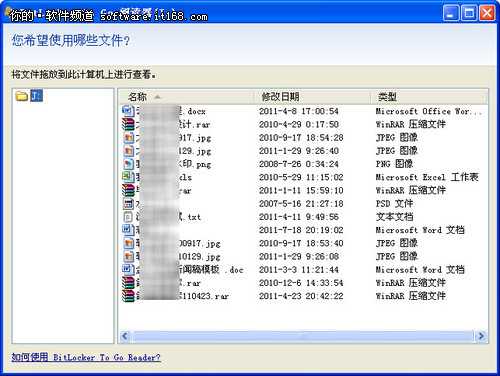Screen dimensions: 500x376
Task: Minimize the BitLocker reader window
Action: pyautogui.click(x=451, y=13)
